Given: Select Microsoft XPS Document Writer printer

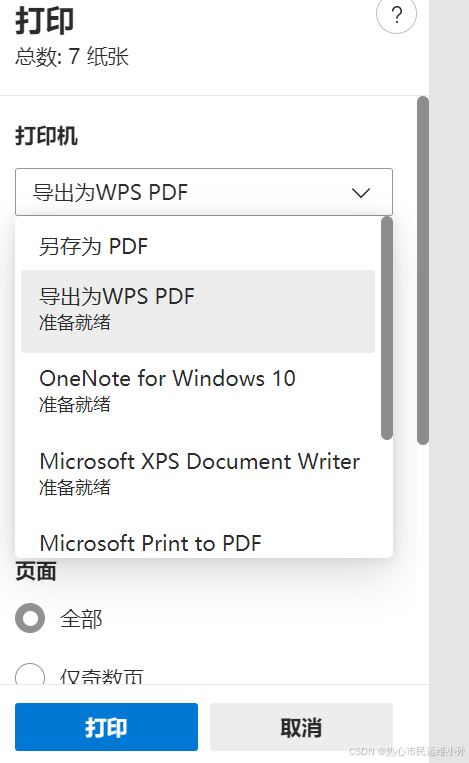Looking at the screenshot, I should tap(198, 474).
